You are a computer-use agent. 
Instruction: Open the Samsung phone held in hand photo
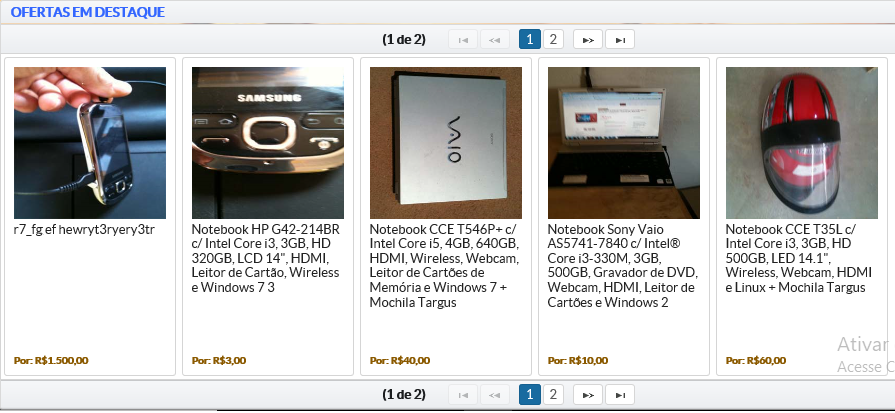pyautogui.click(x=90, y=143)
